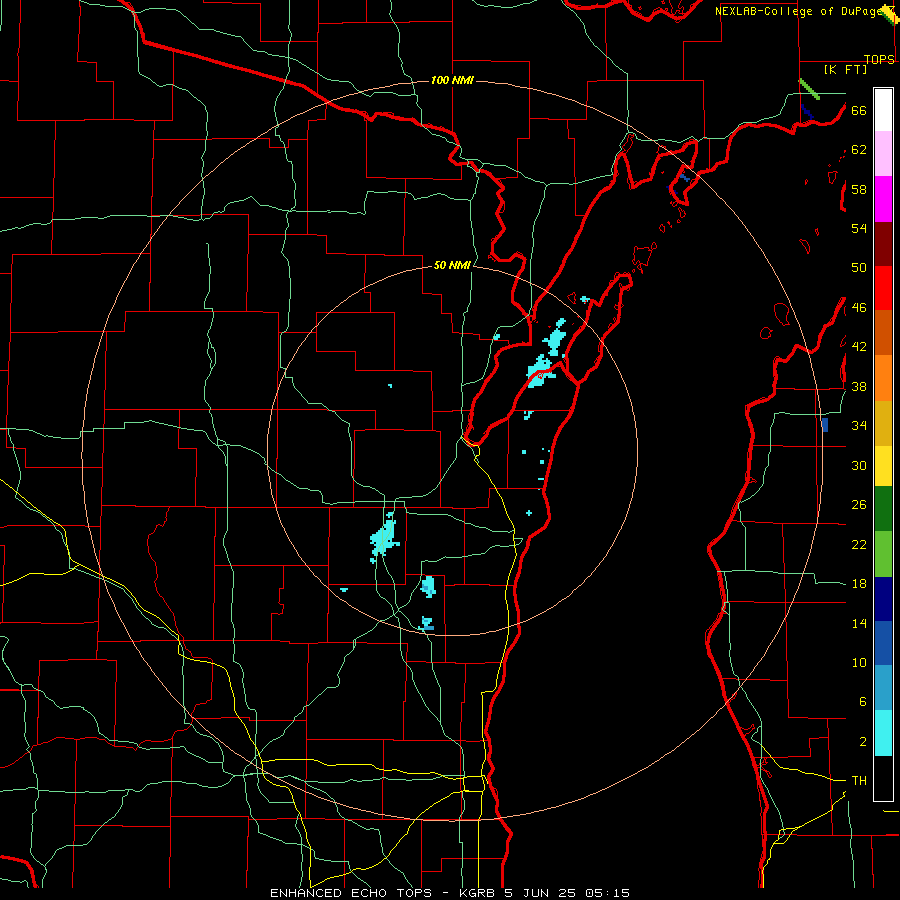The height and width of the screenshot is (900, 900).
Task: Click the "TOPS" legend heading
Action: pyautogui.click(x=879, y=59)
